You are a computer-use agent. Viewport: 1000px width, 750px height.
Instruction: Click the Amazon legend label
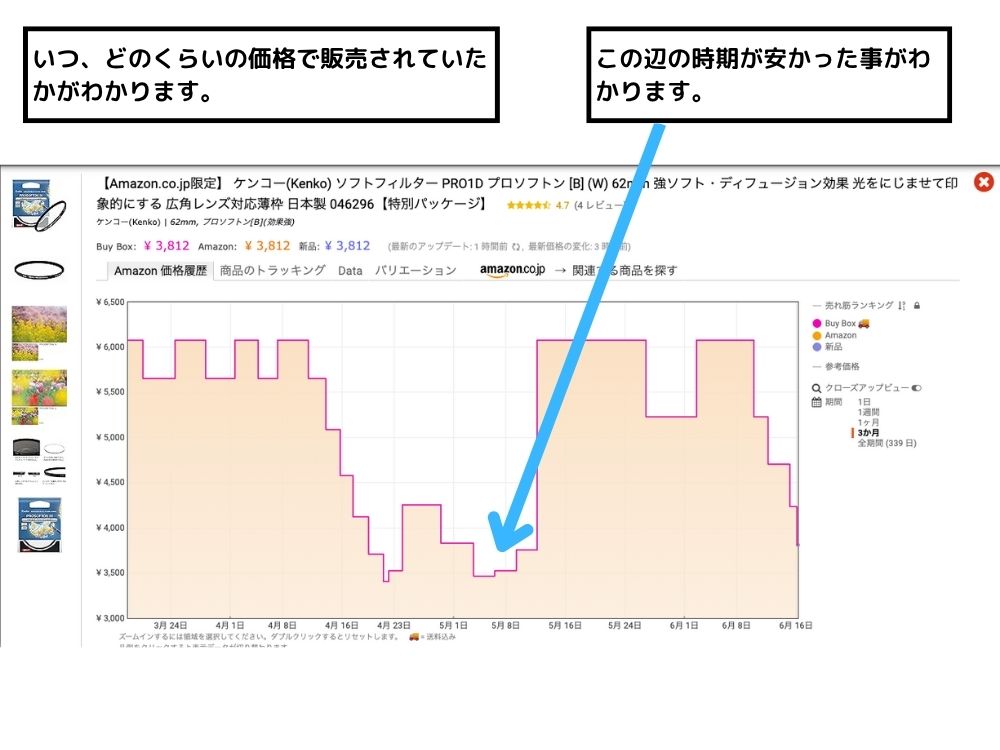pos(841,335)
